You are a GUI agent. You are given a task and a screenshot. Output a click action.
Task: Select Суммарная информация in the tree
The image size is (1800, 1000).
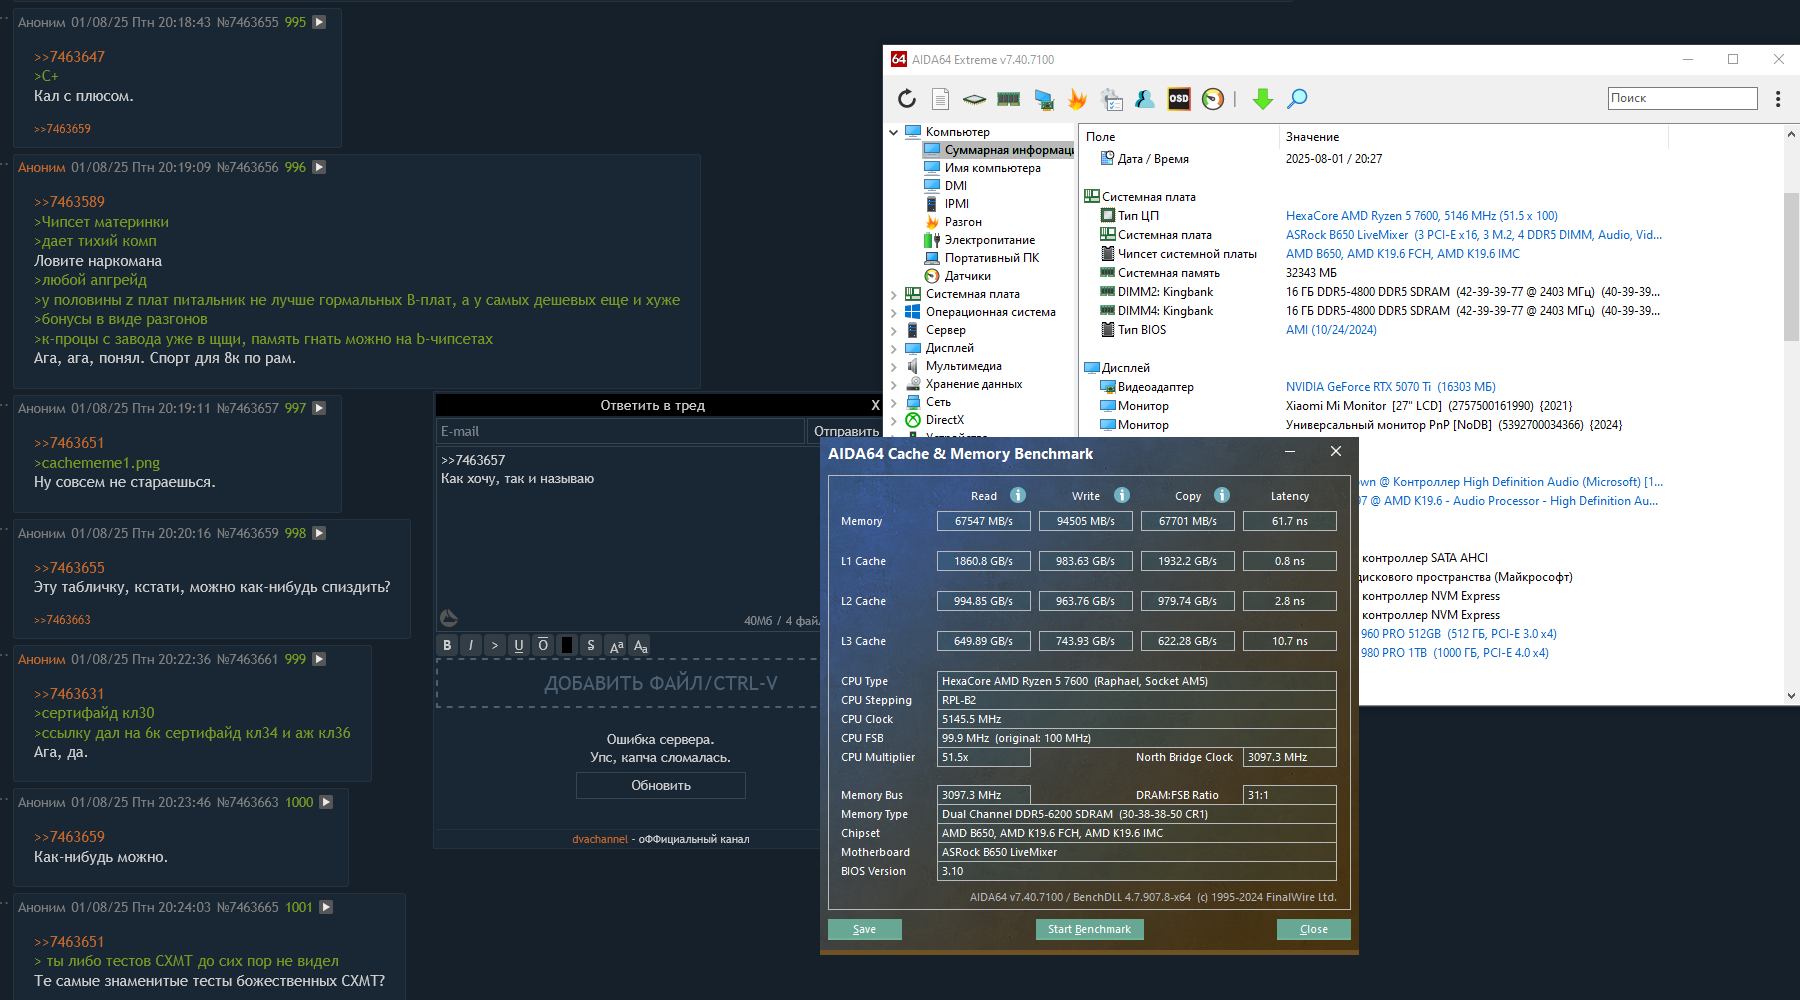pyautogui.click(x=999, y=150)
